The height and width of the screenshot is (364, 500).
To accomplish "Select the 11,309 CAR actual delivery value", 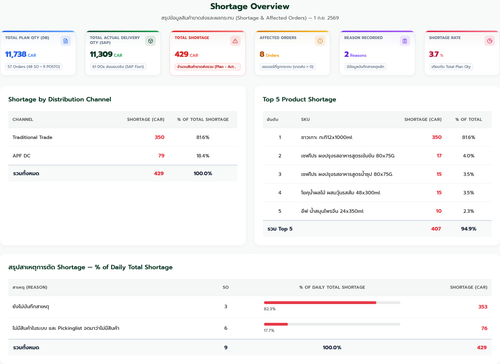I will coord(106,54).
